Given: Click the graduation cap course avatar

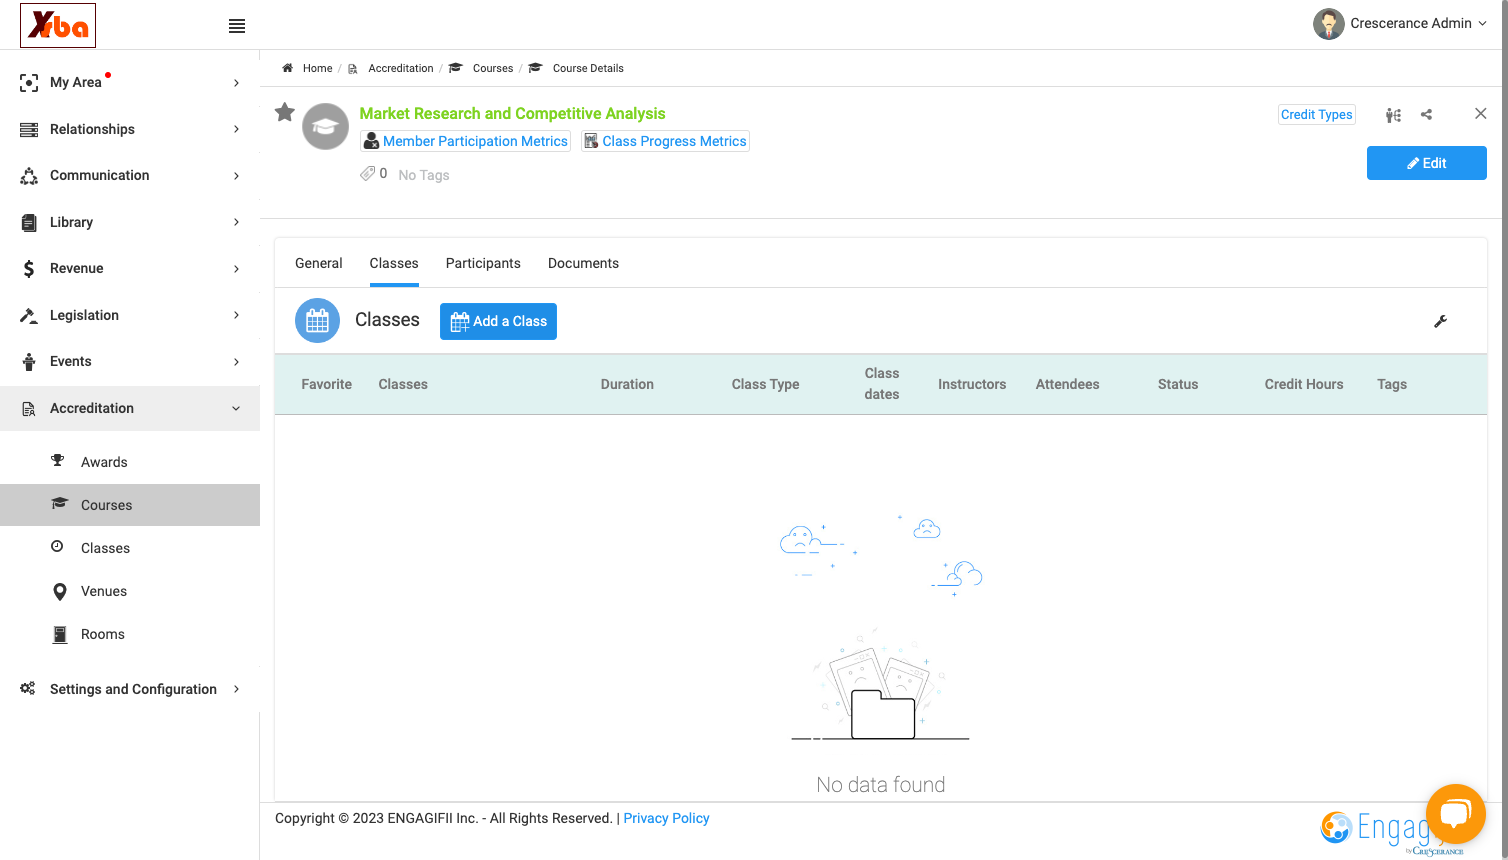Looking at the screenshot, I should [x=325, y=126].
